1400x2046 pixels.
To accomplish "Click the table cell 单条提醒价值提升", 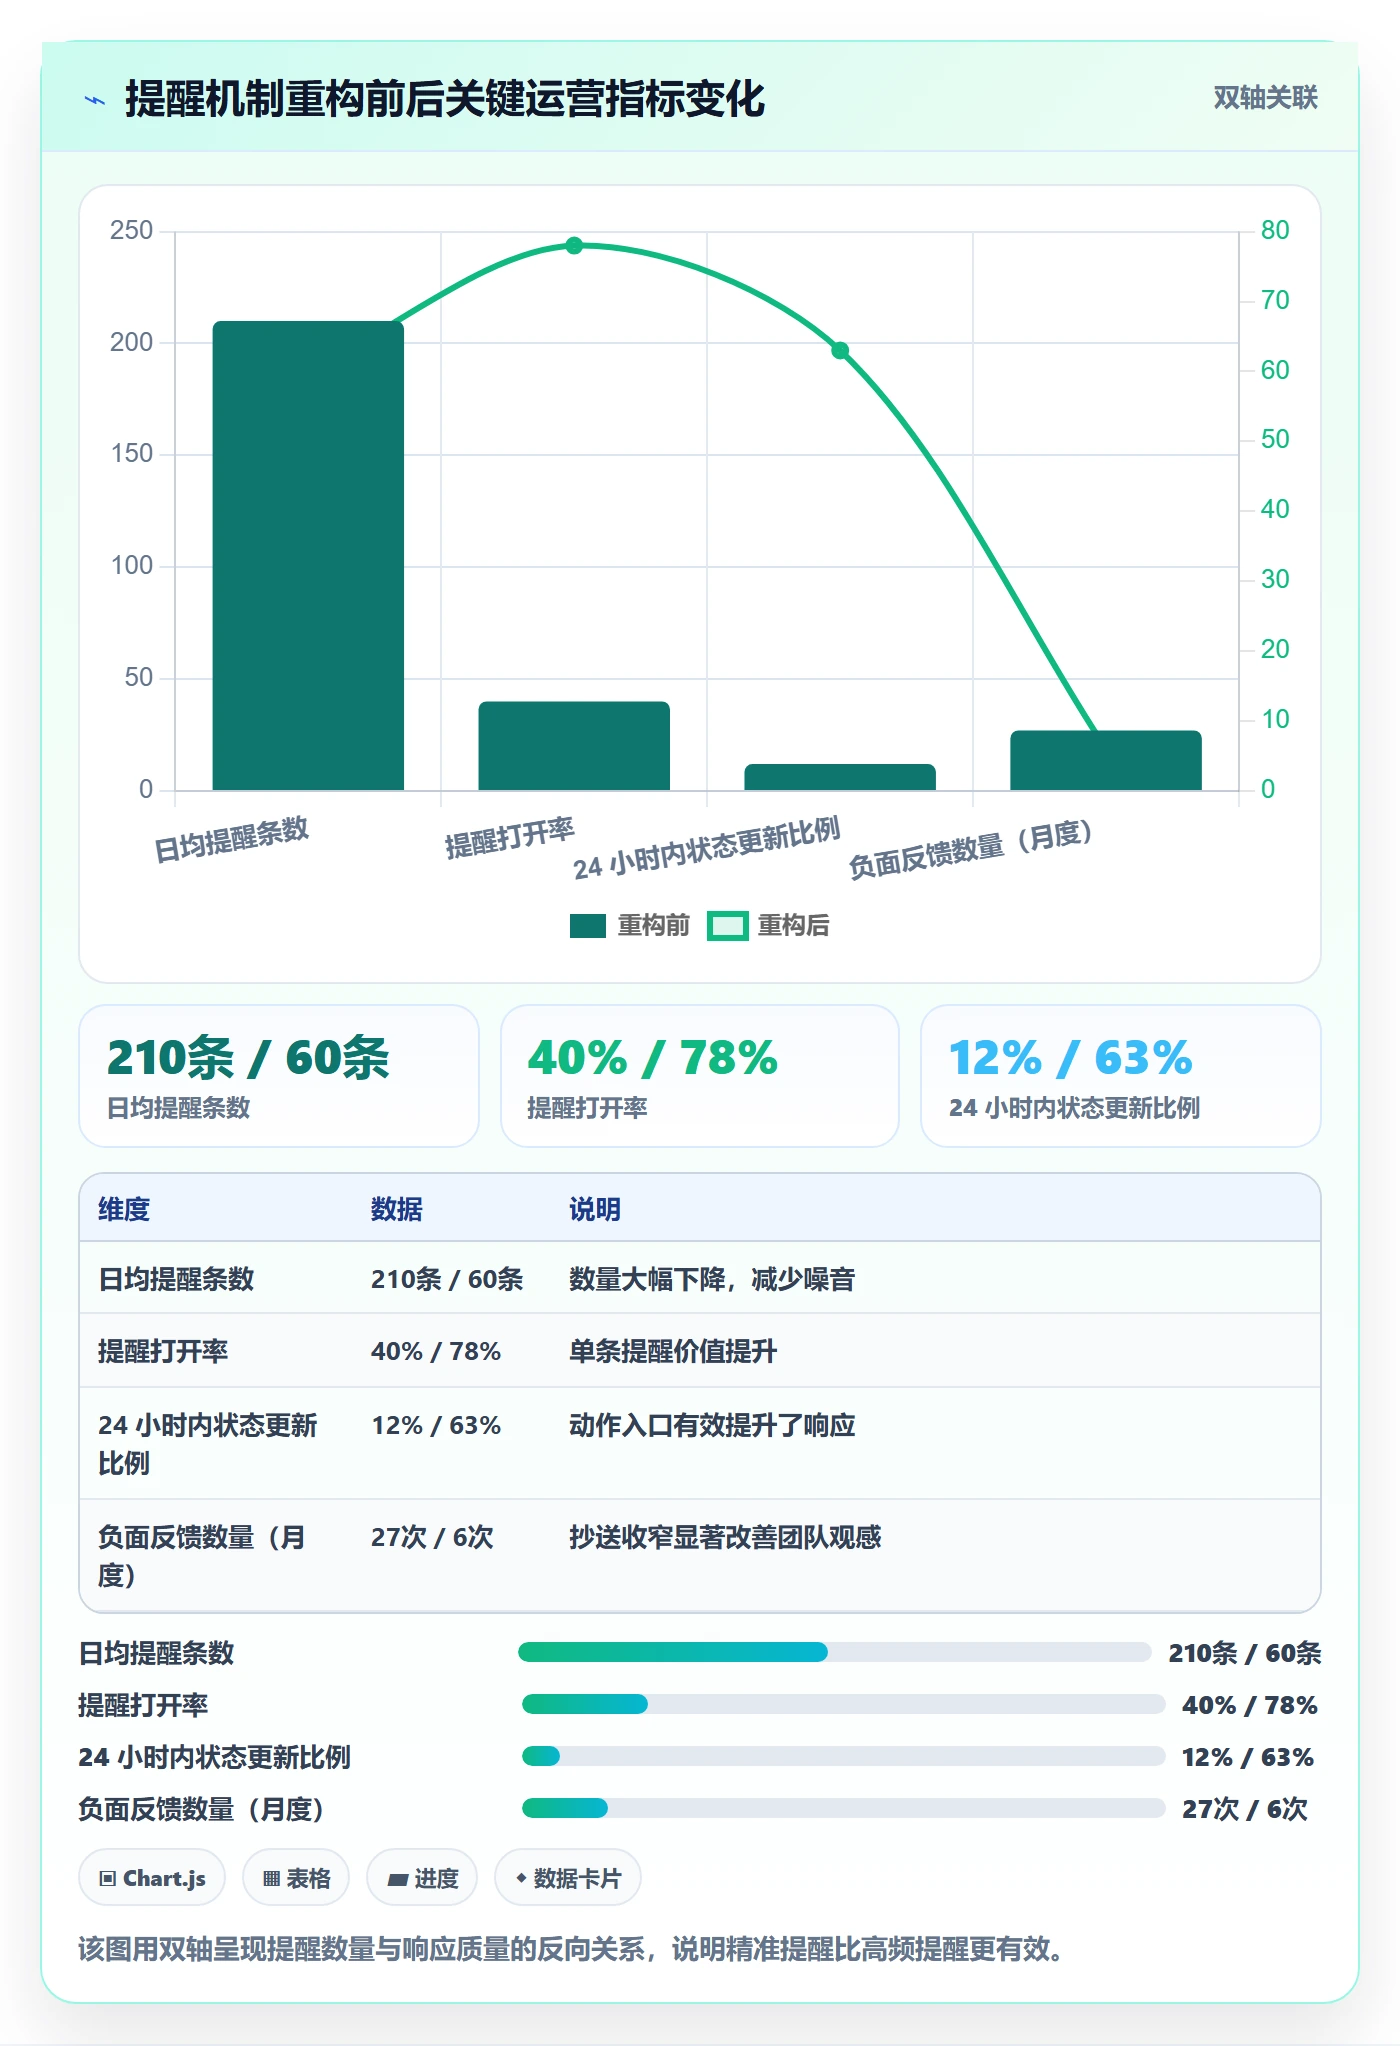I will pos(673,1351).
